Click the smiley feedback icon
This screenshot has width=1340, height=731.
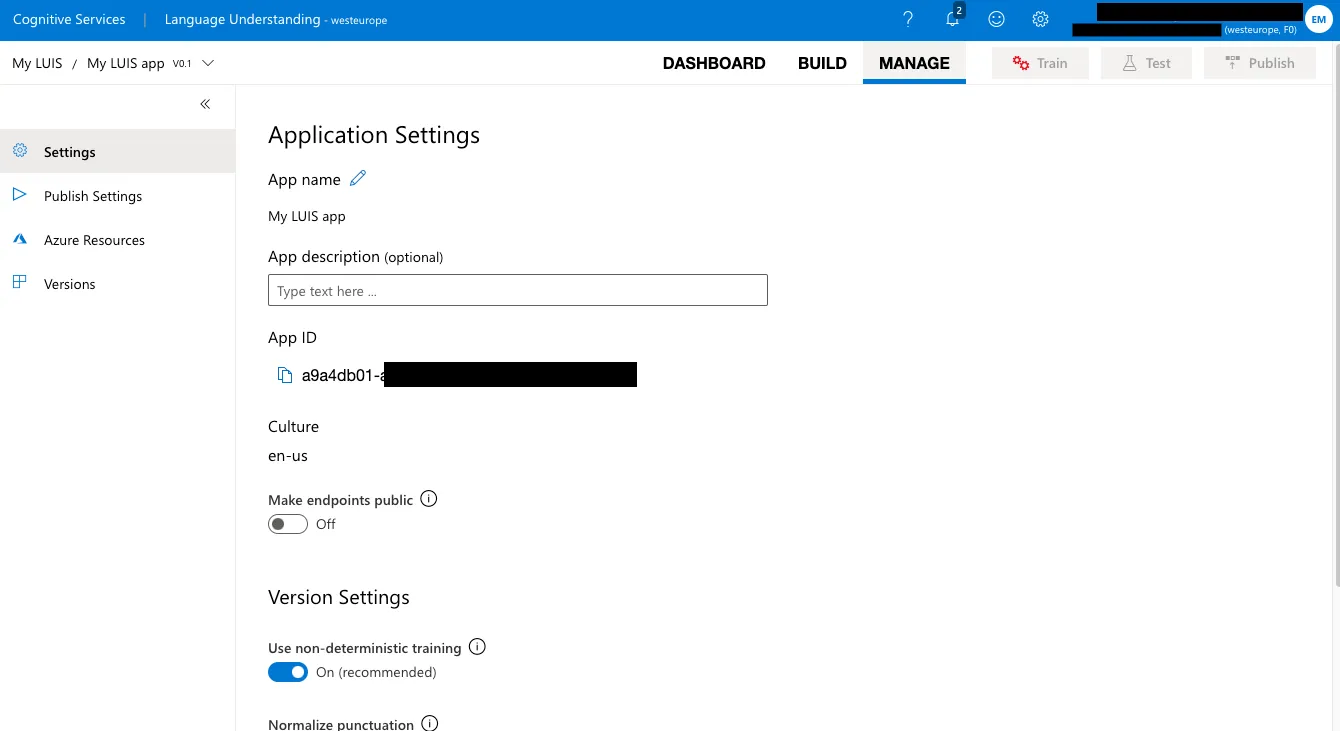pos(996,19)
